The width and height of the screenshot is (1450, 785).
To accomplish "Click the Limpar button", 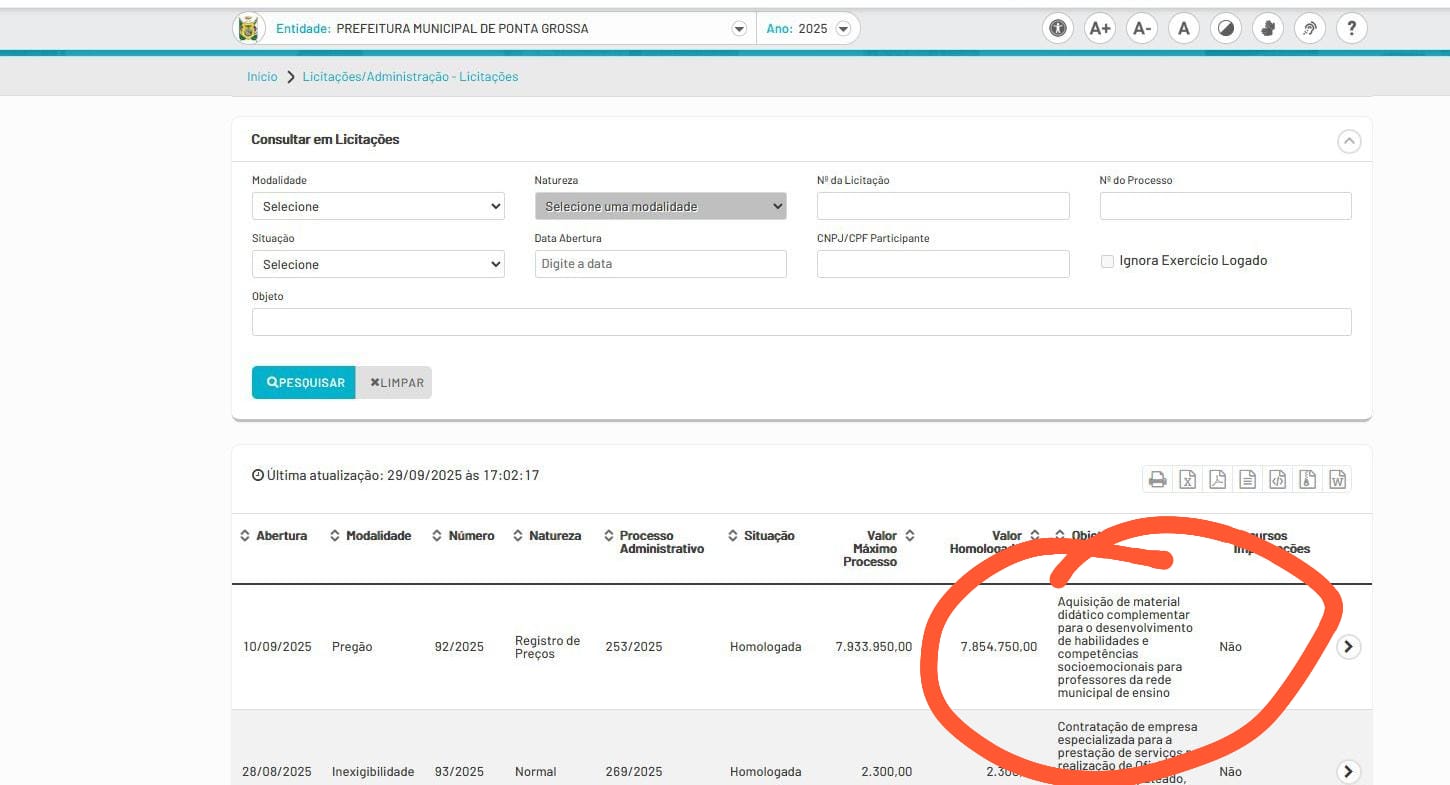I will [395, 383].
